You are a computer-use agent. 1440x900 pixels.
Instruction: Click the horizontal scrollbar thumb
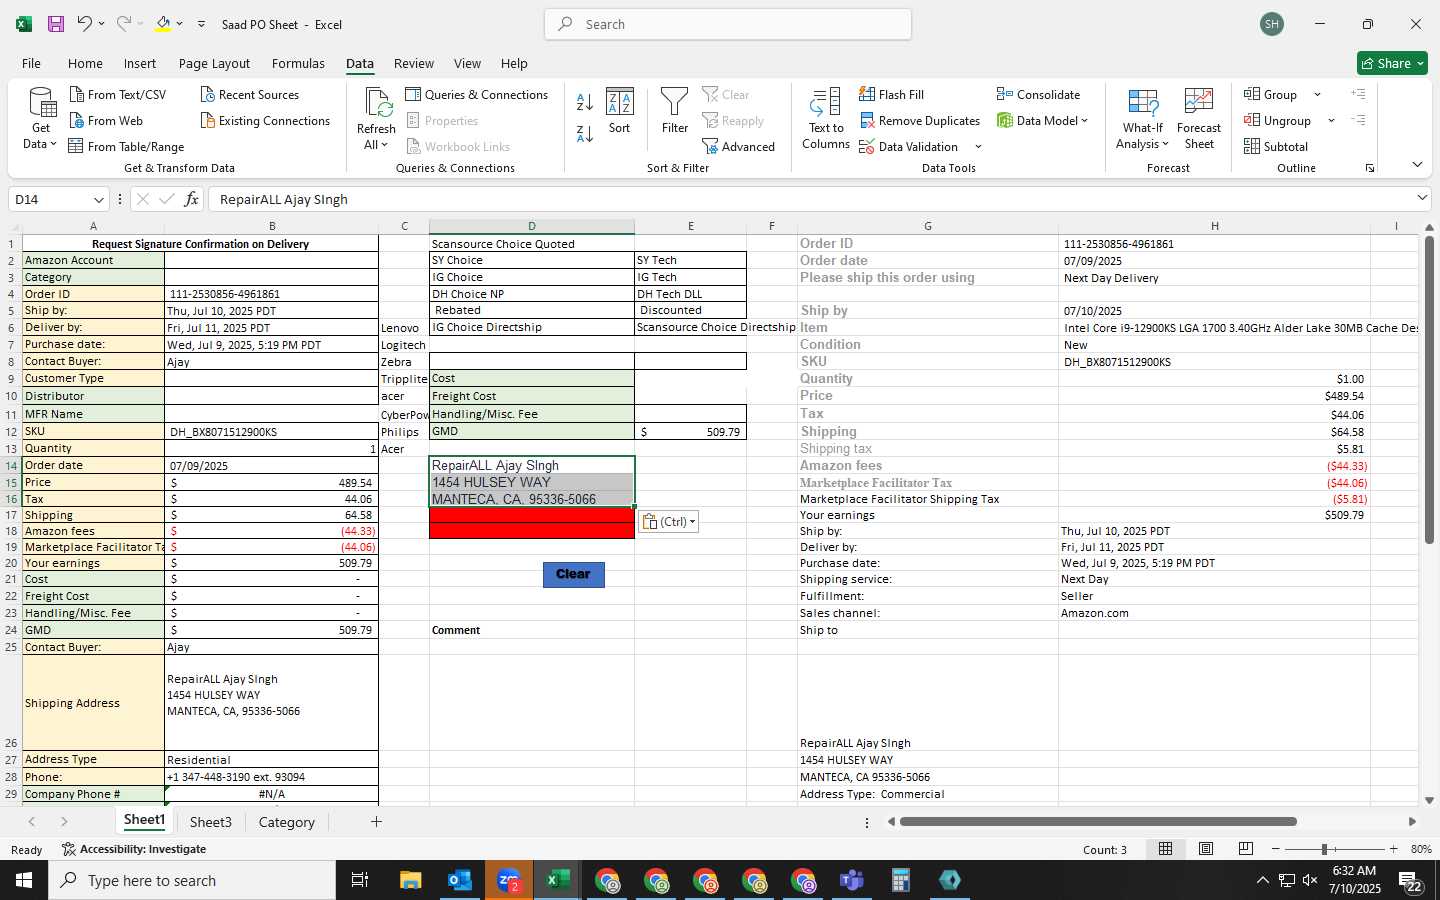click(1098, 822)
